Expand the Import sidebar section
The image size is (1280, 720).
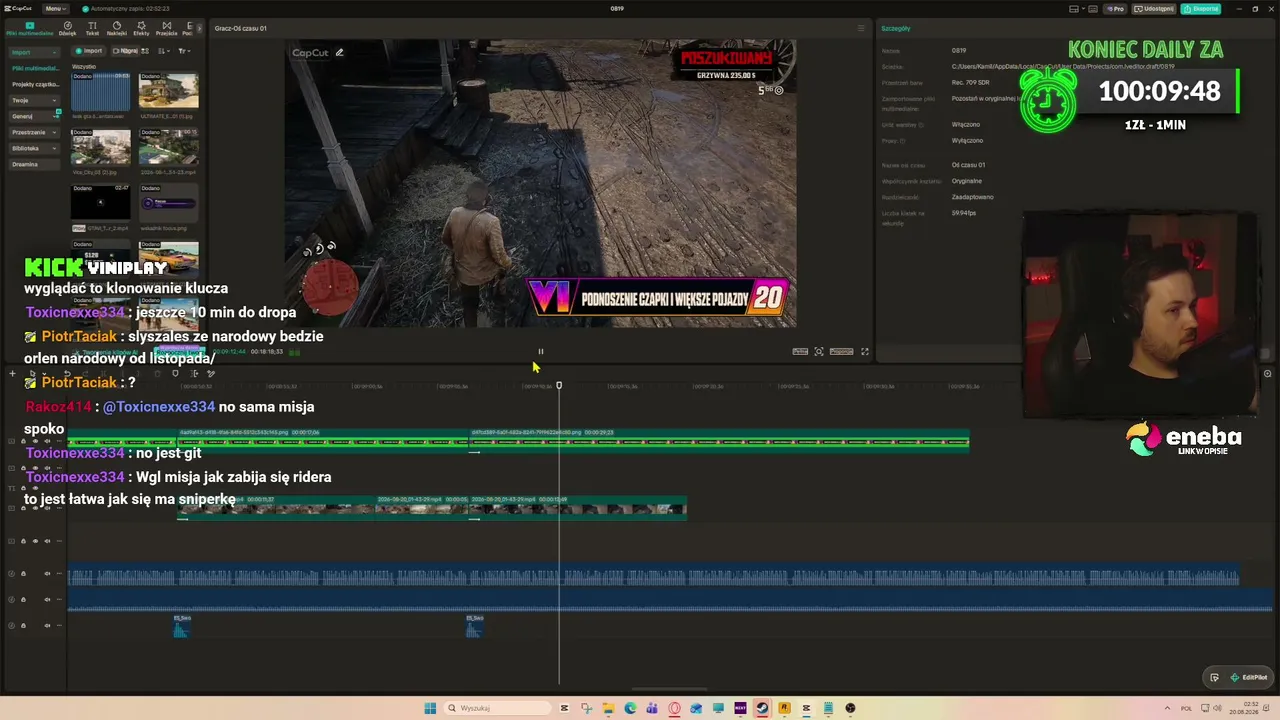33,52
